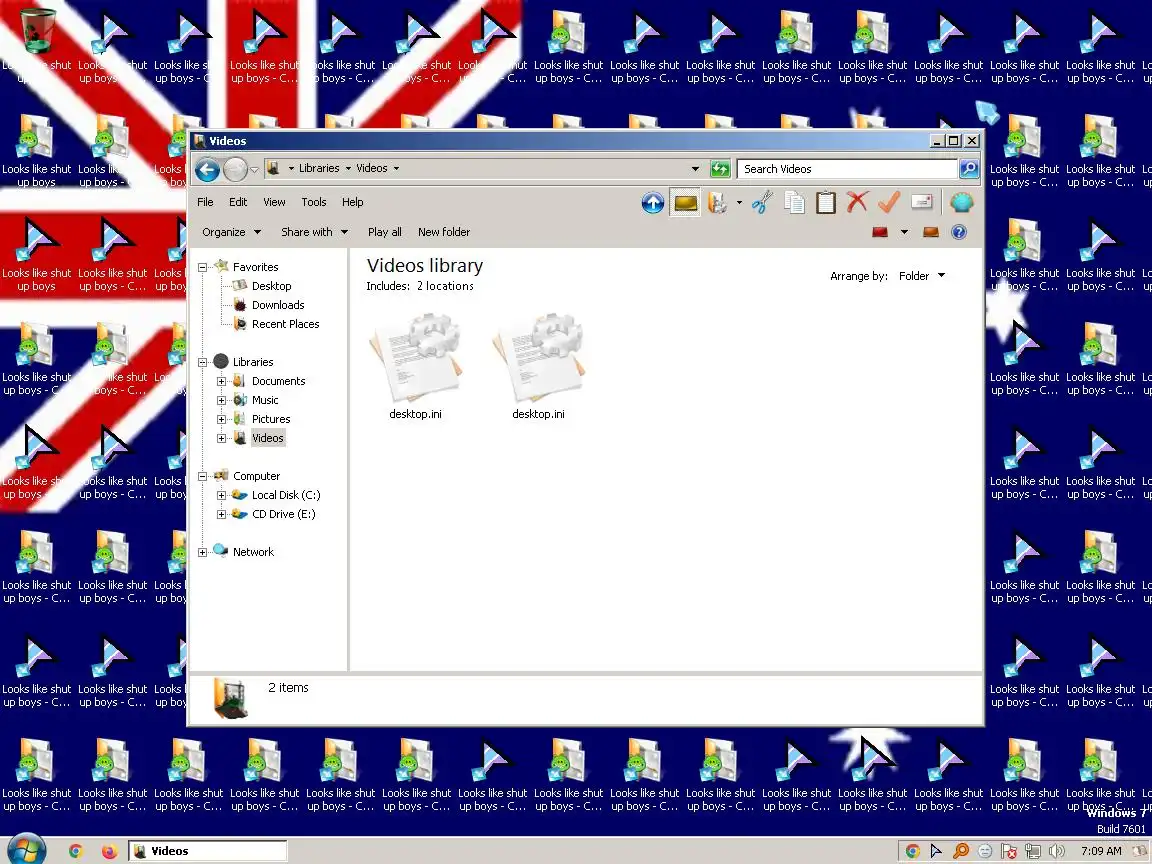Click the clipboard Paste icon

pyautogui.click(x=826, y=202)
